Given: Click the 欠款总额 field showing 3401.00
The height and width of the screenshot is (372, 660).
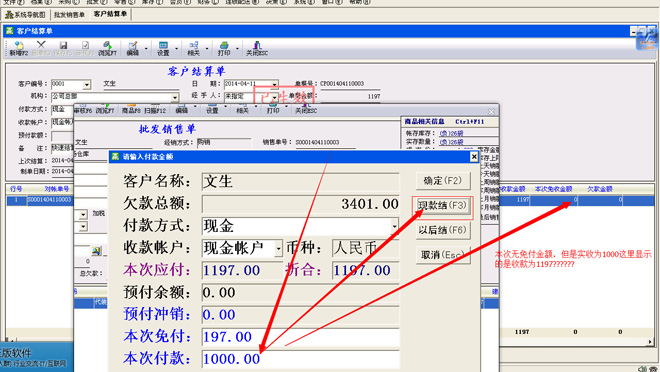Looking at the screenshot, I should tap(301, 204).
